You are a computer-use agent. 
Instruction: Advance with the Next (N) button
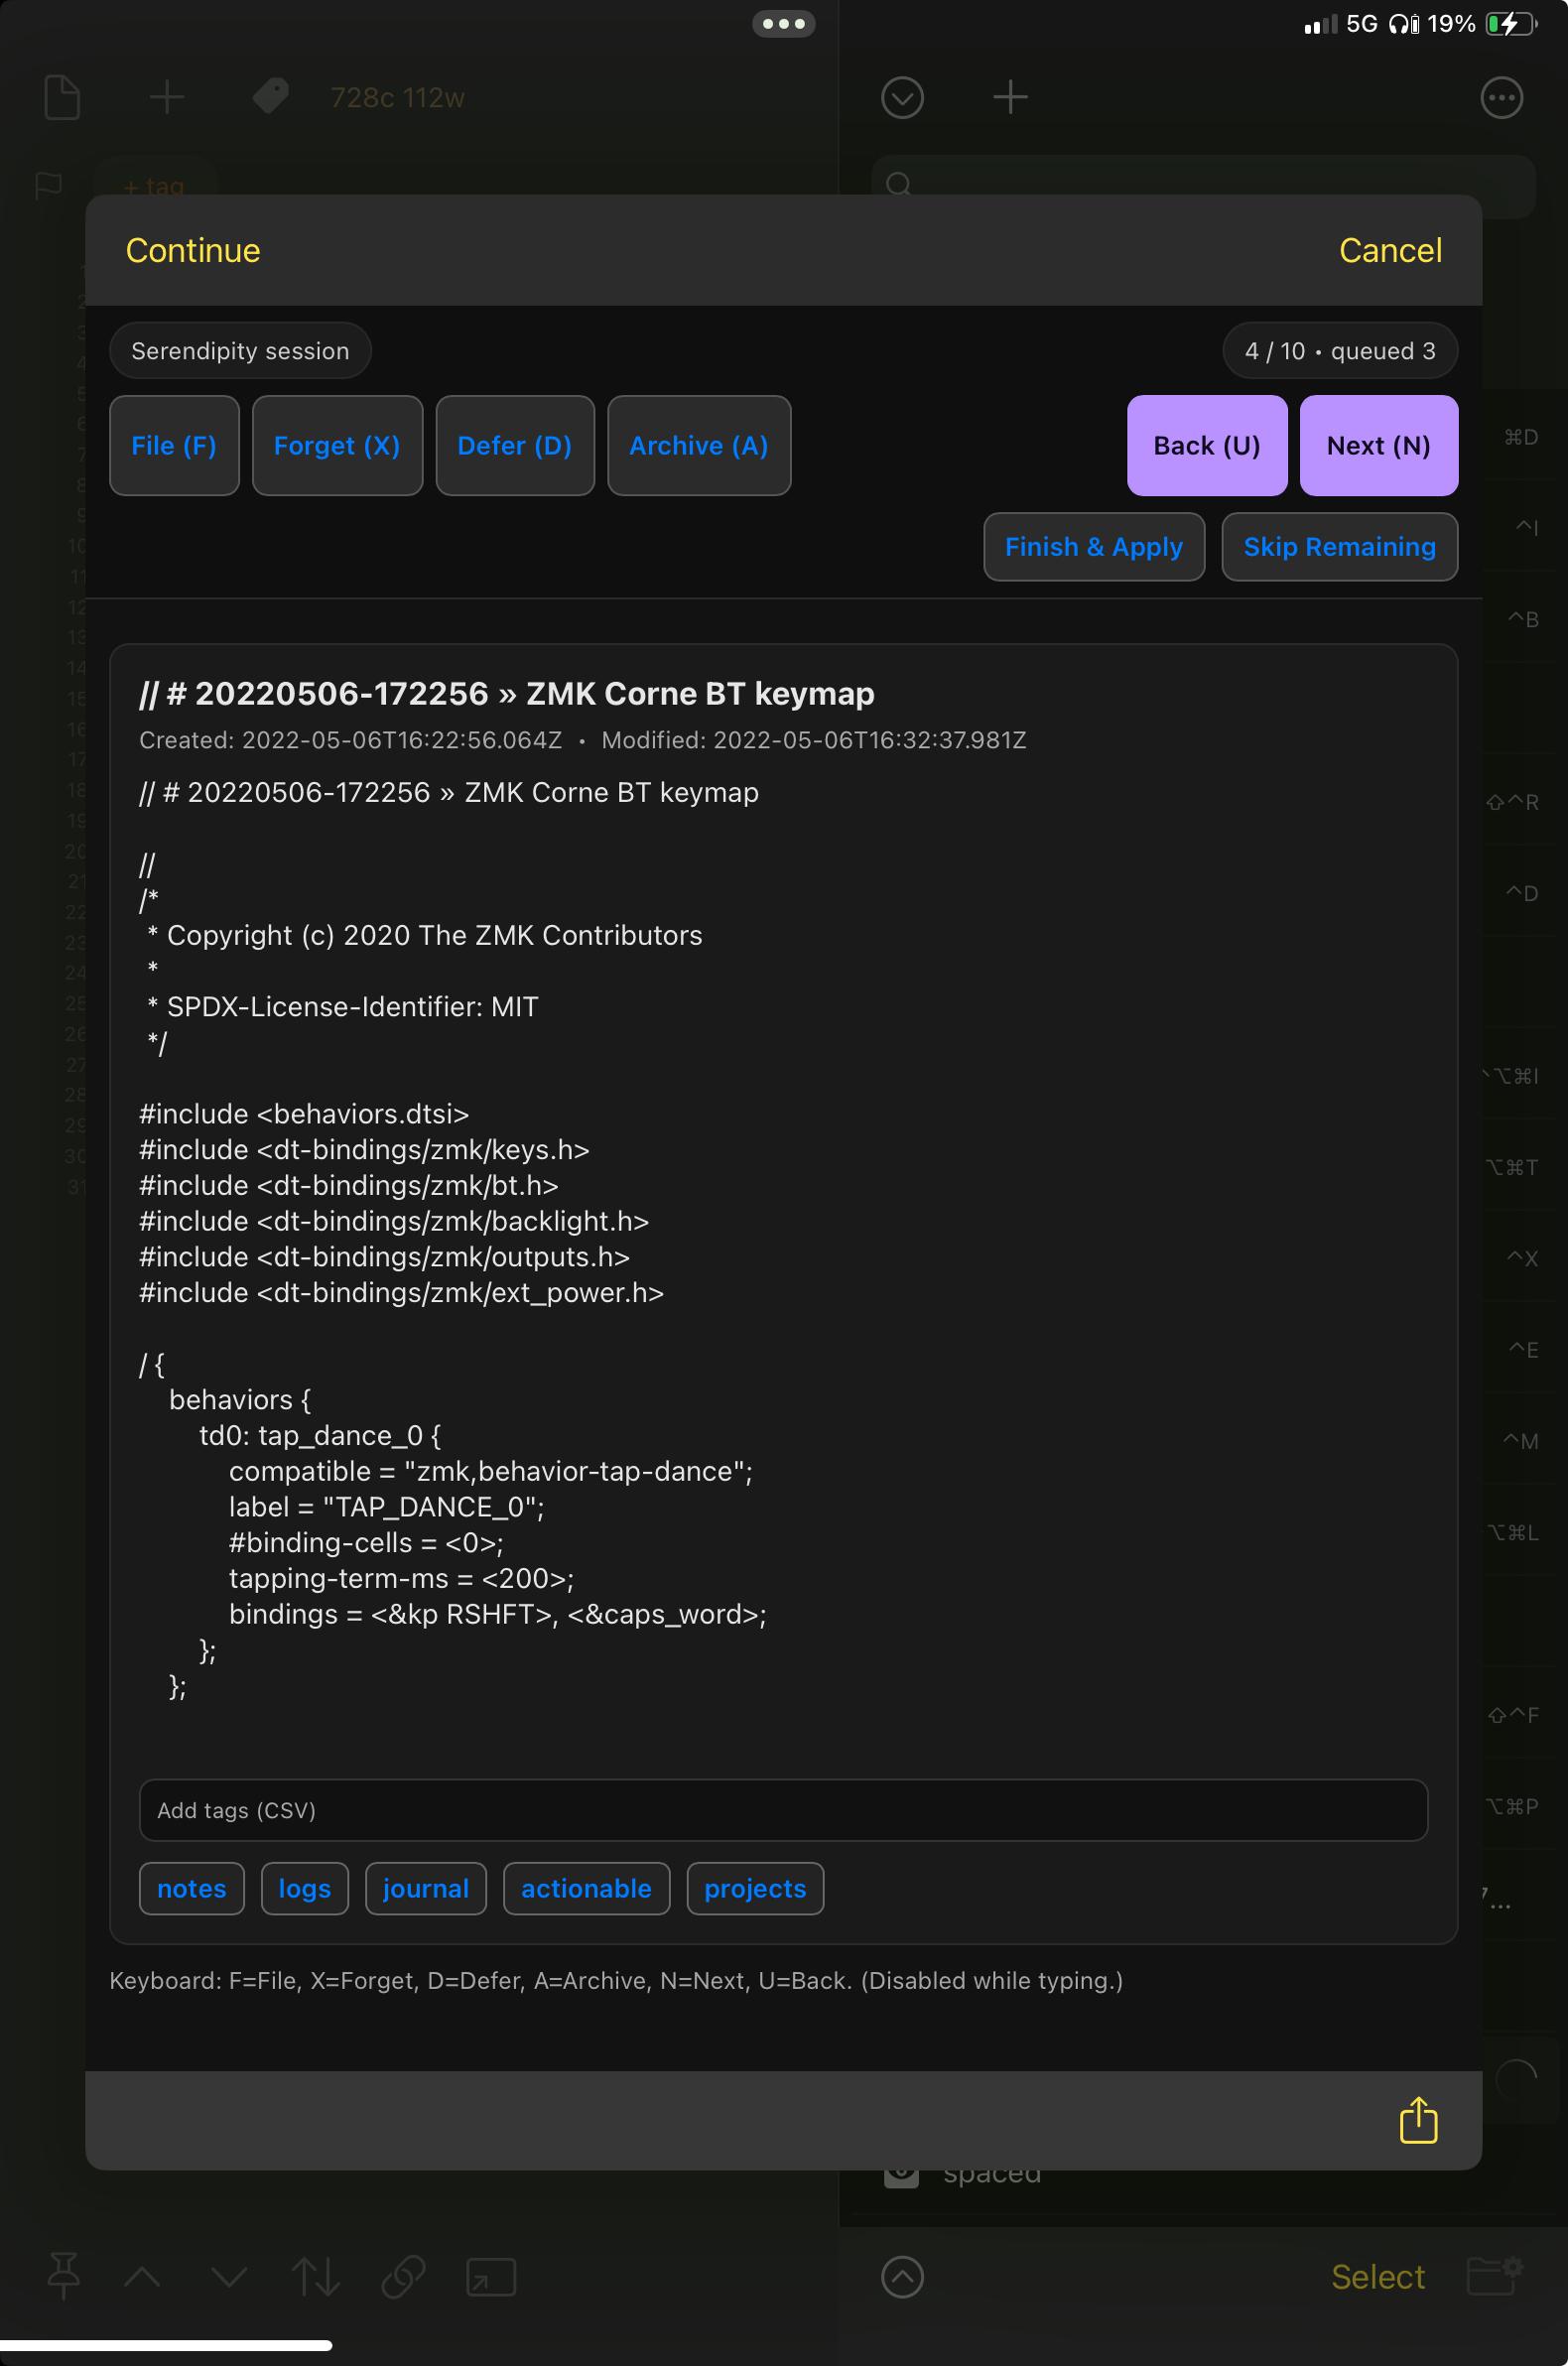click(x=1378, y=446)
